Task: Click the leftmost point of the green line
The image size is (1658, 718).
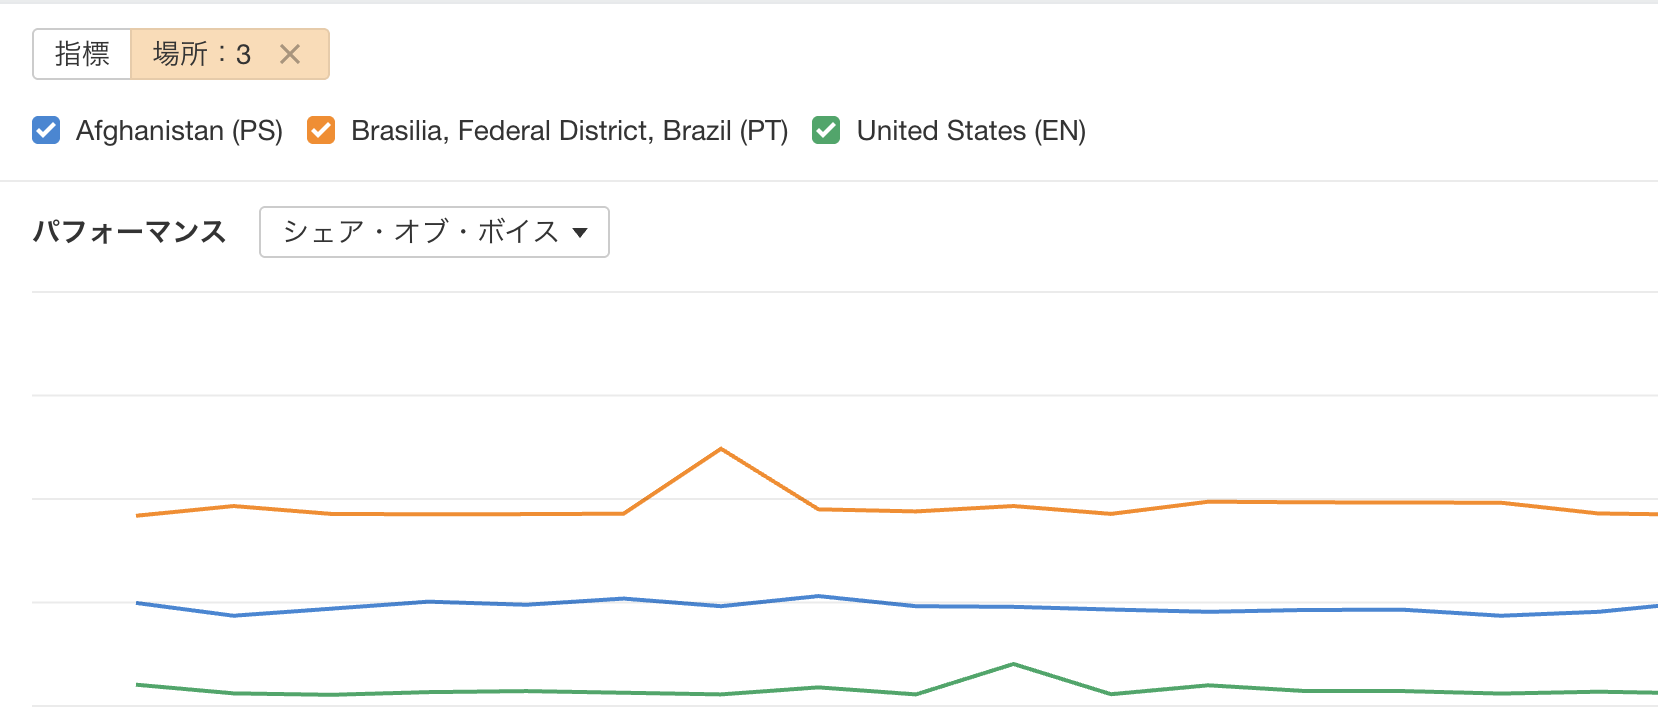Action: click(x=137, y=685)
